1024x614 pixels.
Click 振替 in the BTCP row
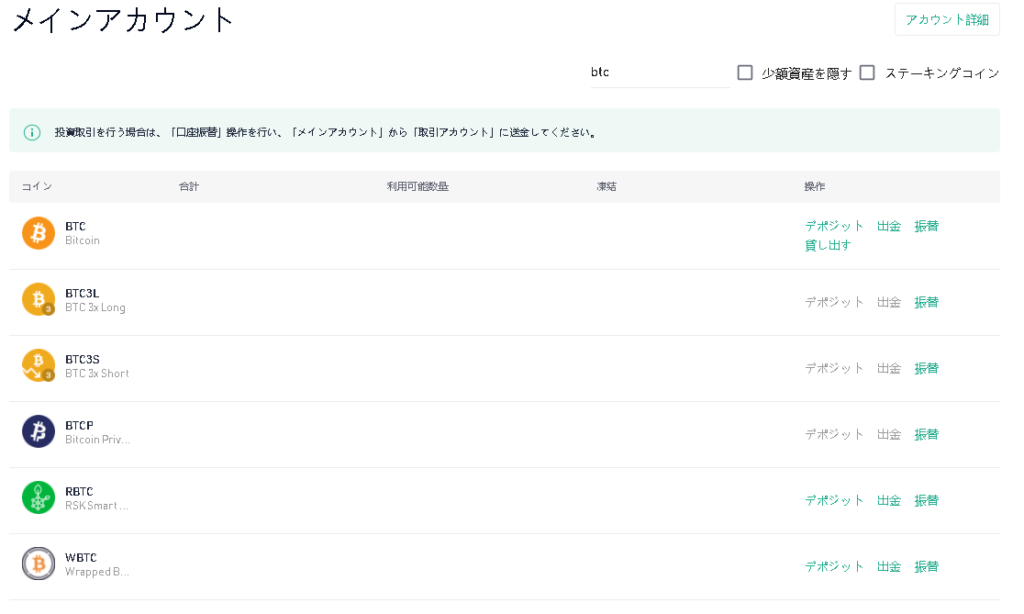[x=926, y=434]
